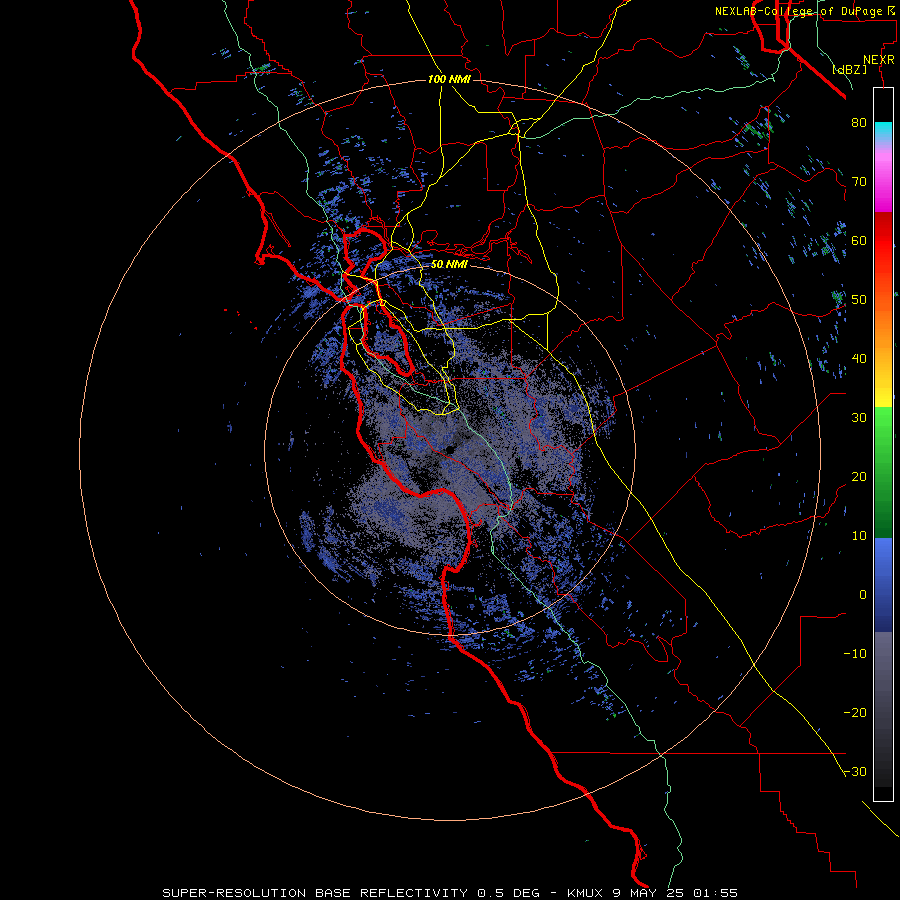Select the -30 value on the dBZ scale
Image resolution: width=900 pixels, height=900 pixels.
click(855, 772)
